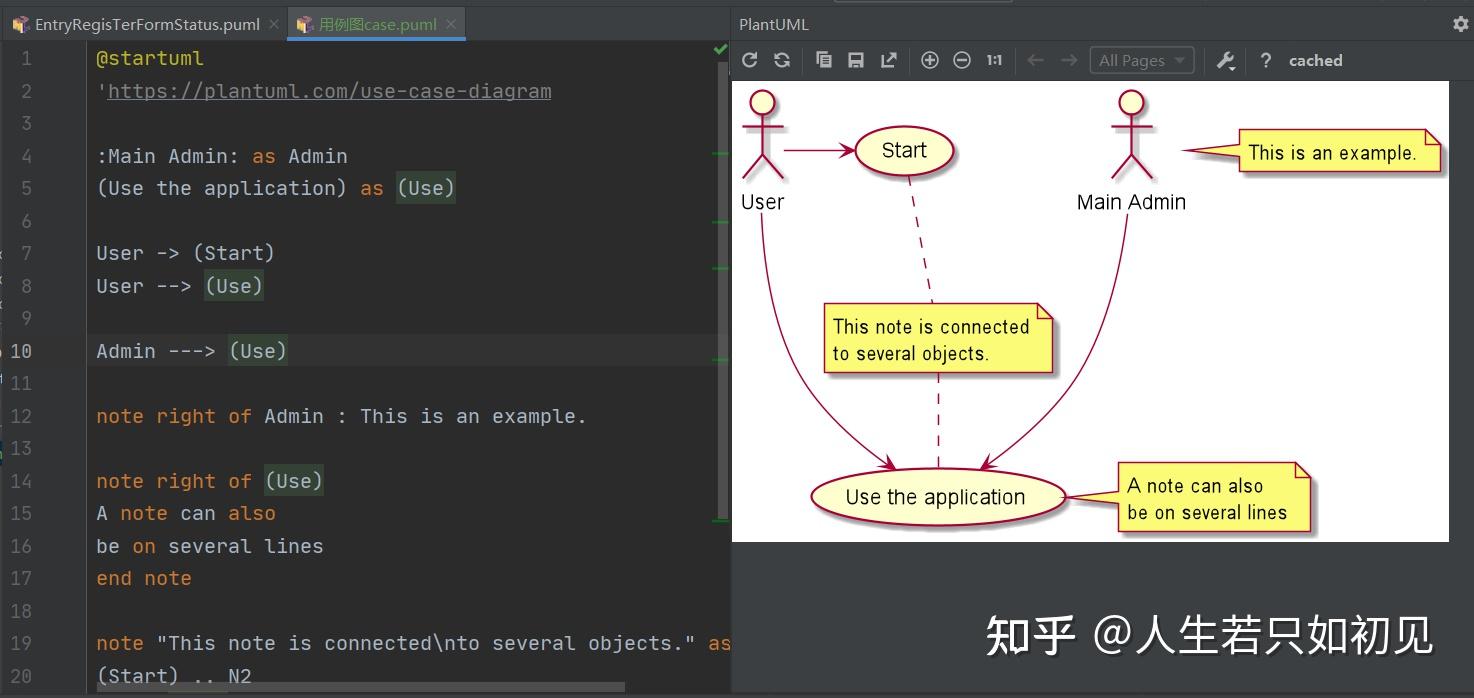Click the cached status label
This screenshot has height=698, width=1474.
[1315, 60]
